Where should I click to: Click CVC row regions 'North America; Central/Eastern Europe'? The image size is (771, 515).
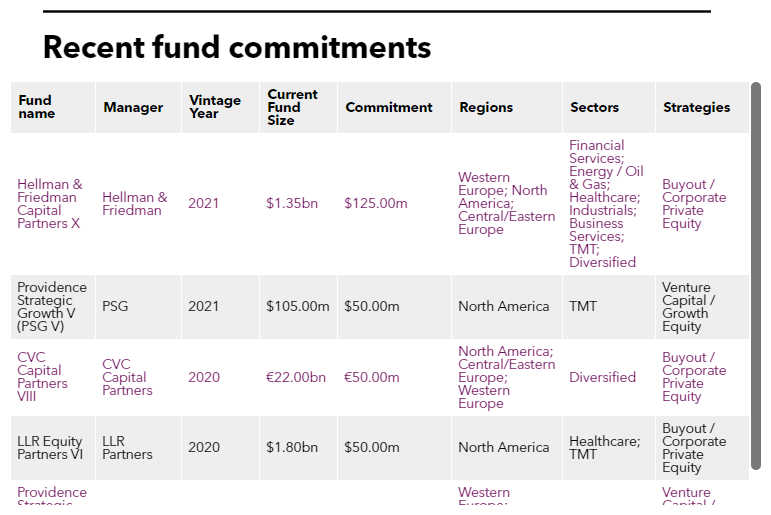point(506,377)
